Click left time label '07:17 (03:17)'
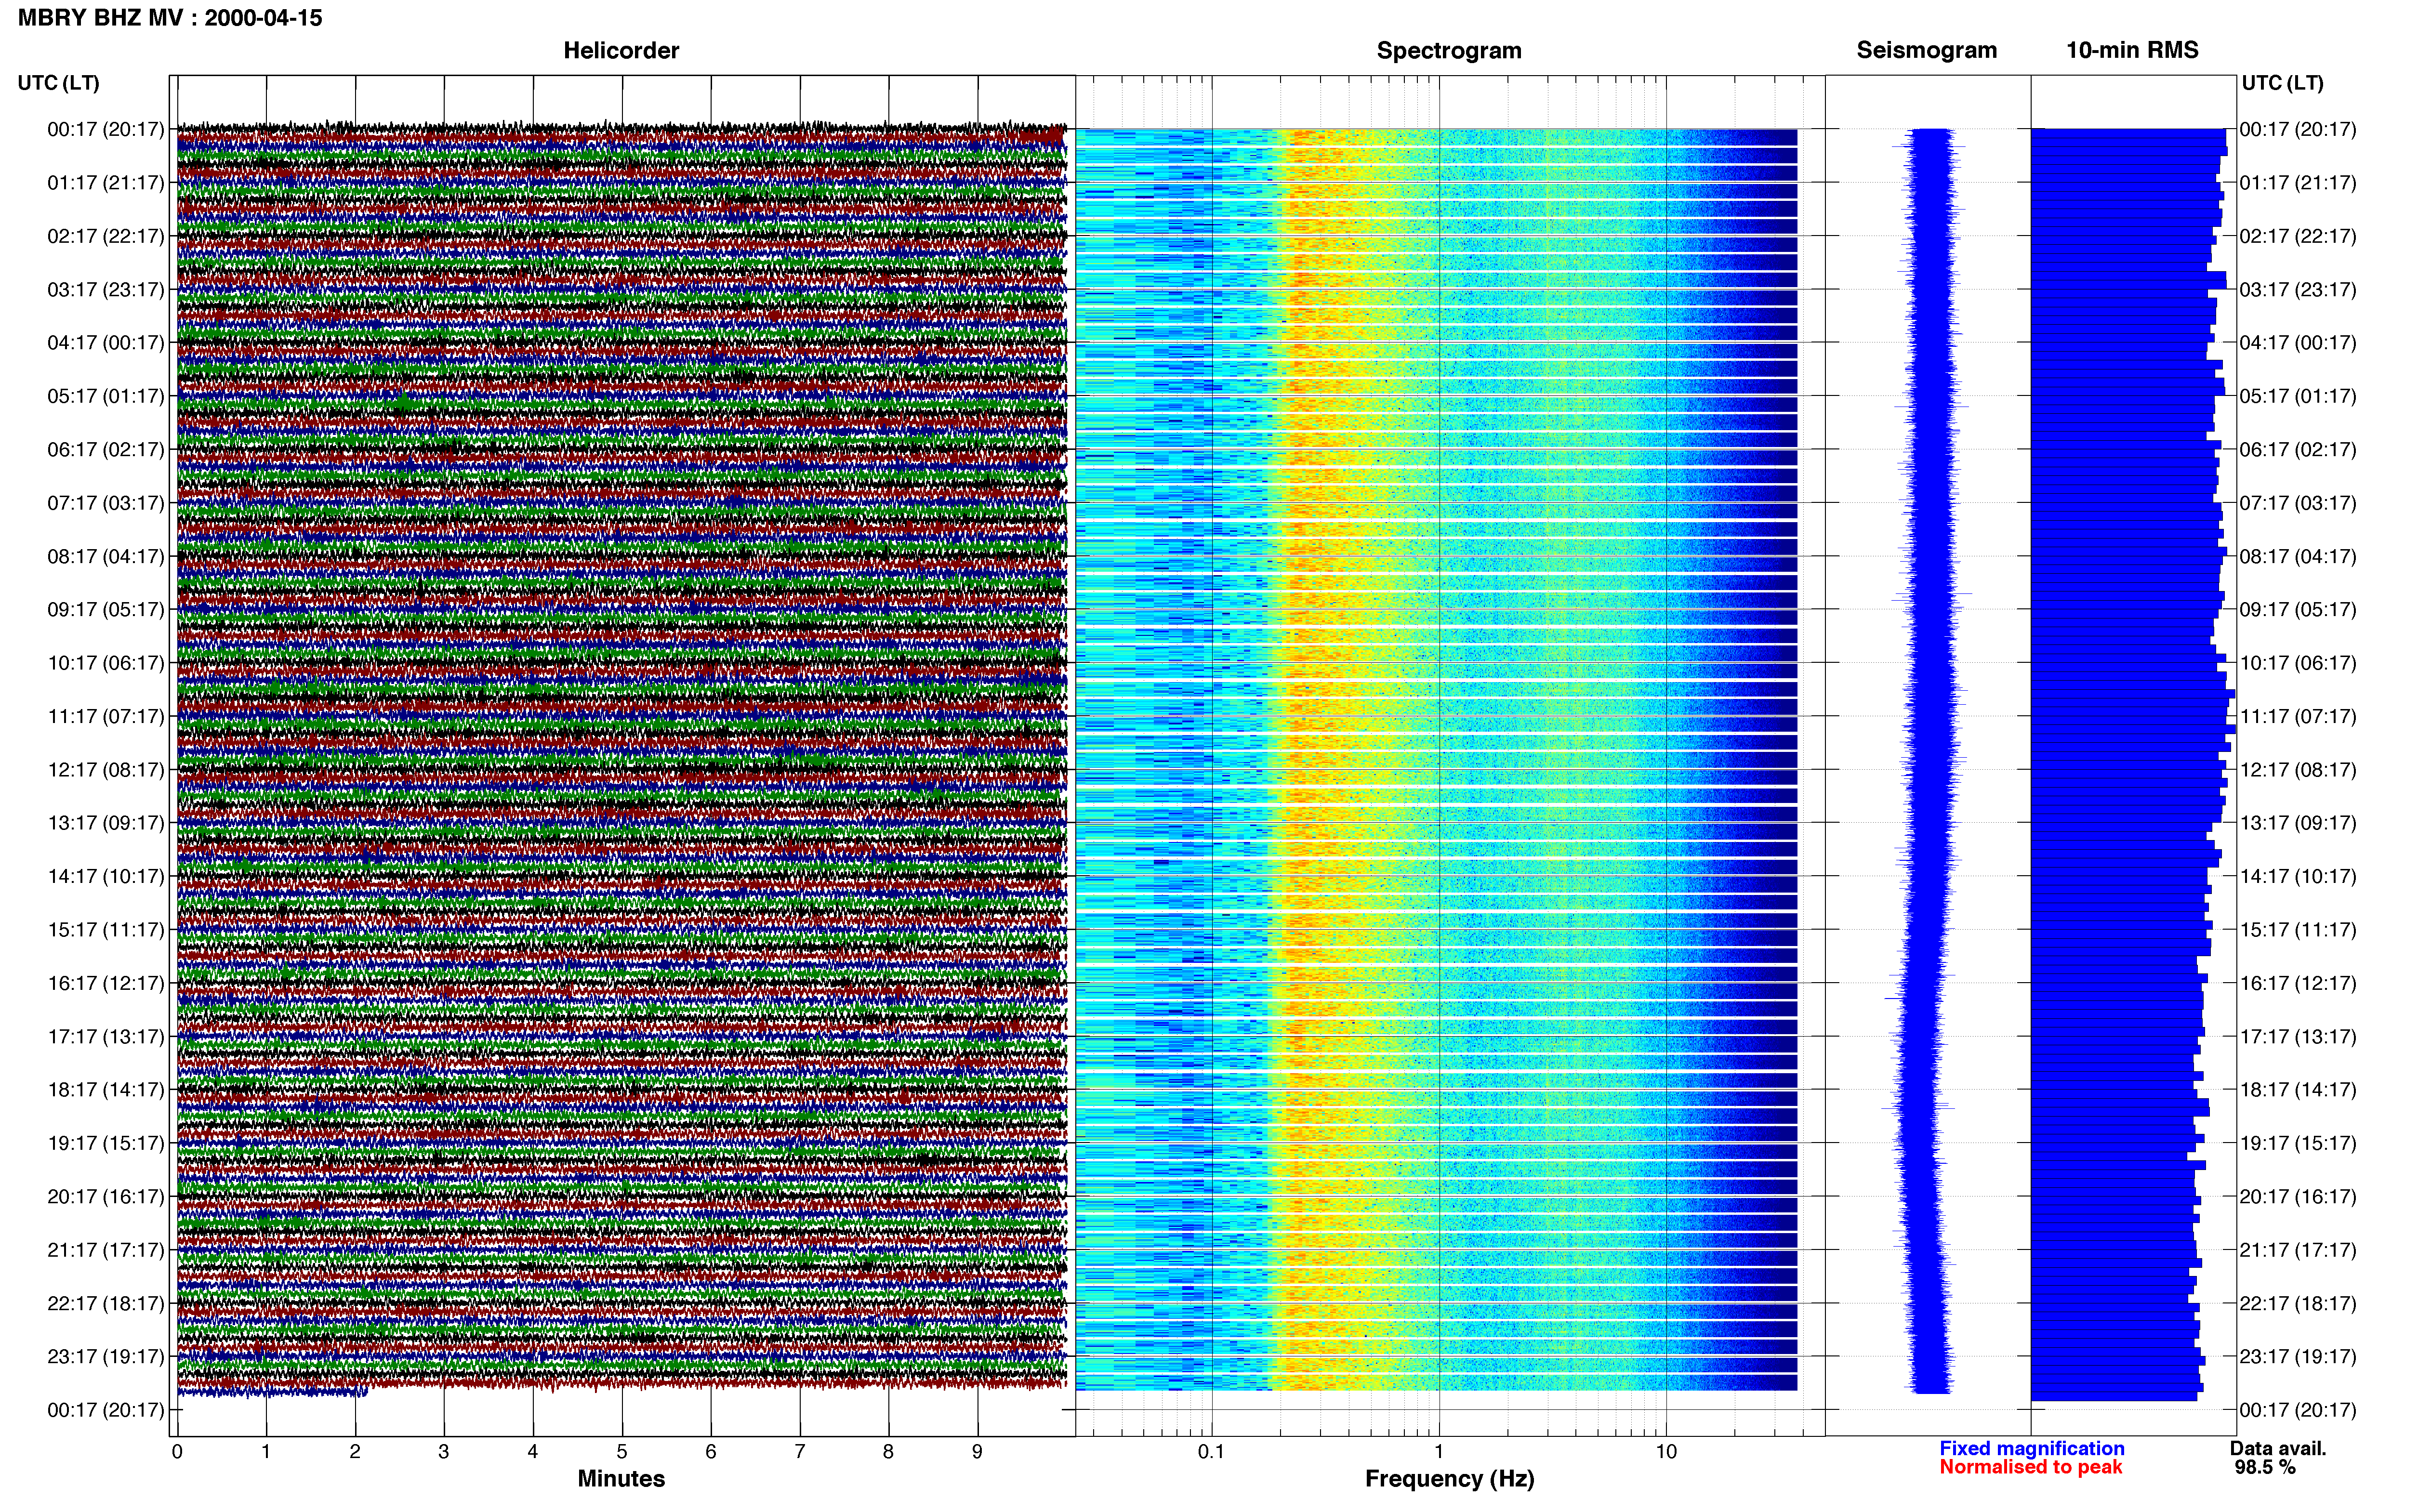This screenshot has height=1512, width=2418. pos(106,503)
